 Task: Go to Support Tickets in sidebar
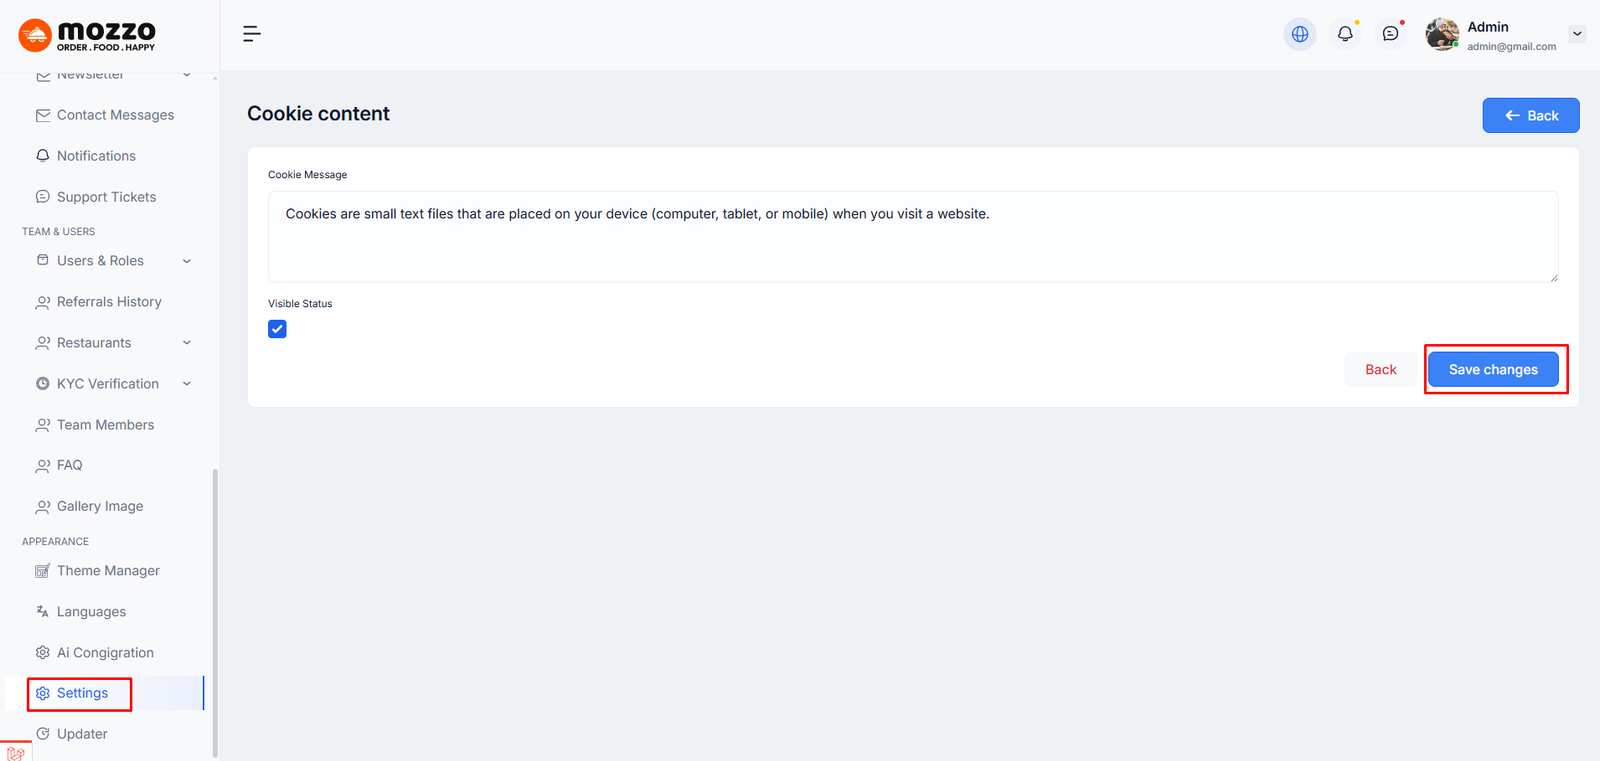click(x=106, y=197)
